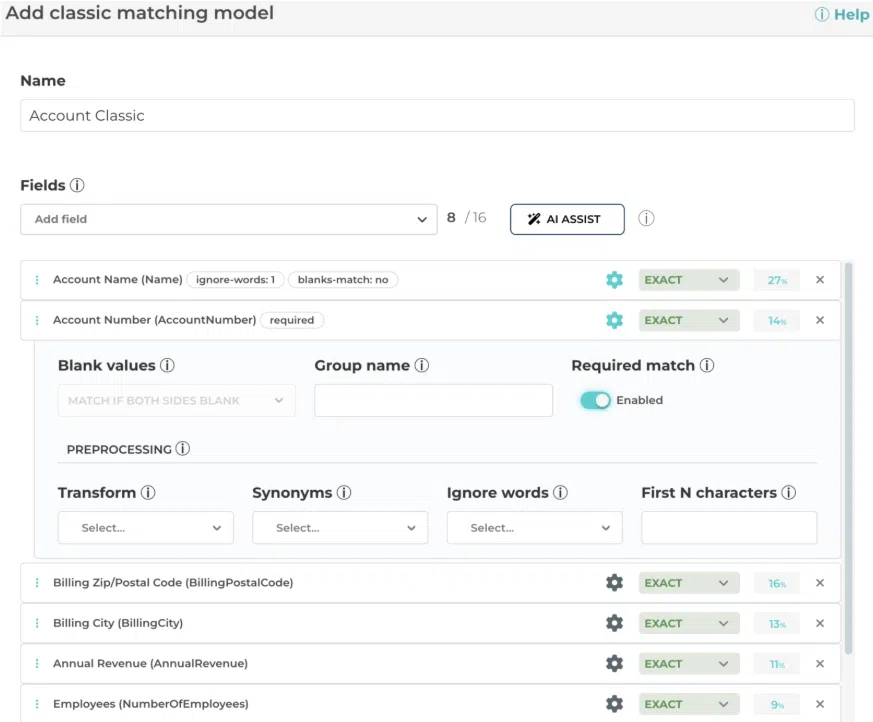Open the Blank values dropdown

click(x=176, y=400)
